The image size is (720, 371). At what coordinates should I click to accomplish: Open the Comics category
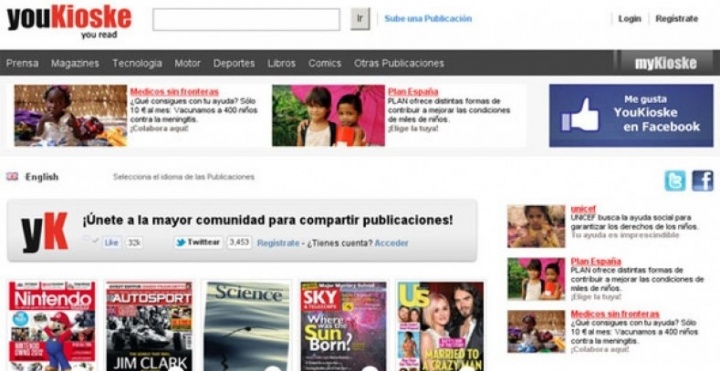click(325, 63)
